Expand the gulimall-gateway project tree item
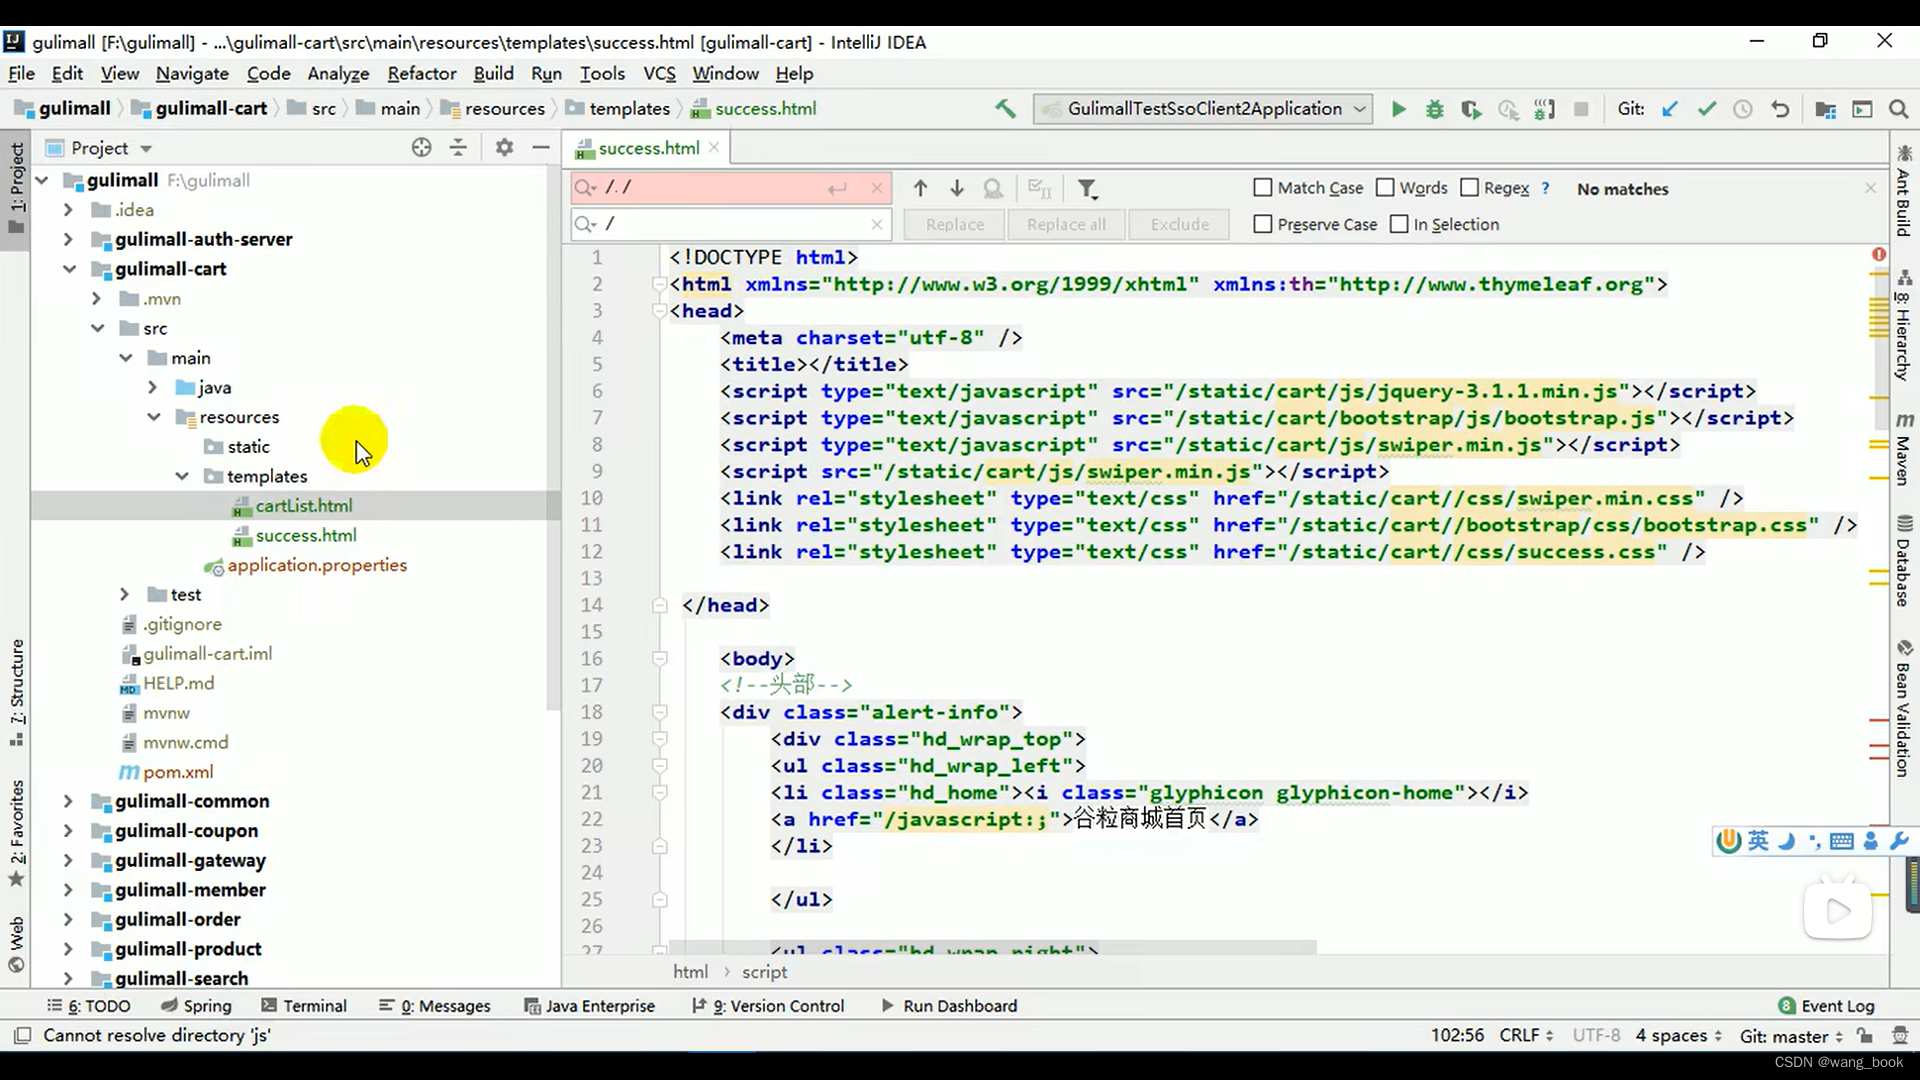 [67, 858]
